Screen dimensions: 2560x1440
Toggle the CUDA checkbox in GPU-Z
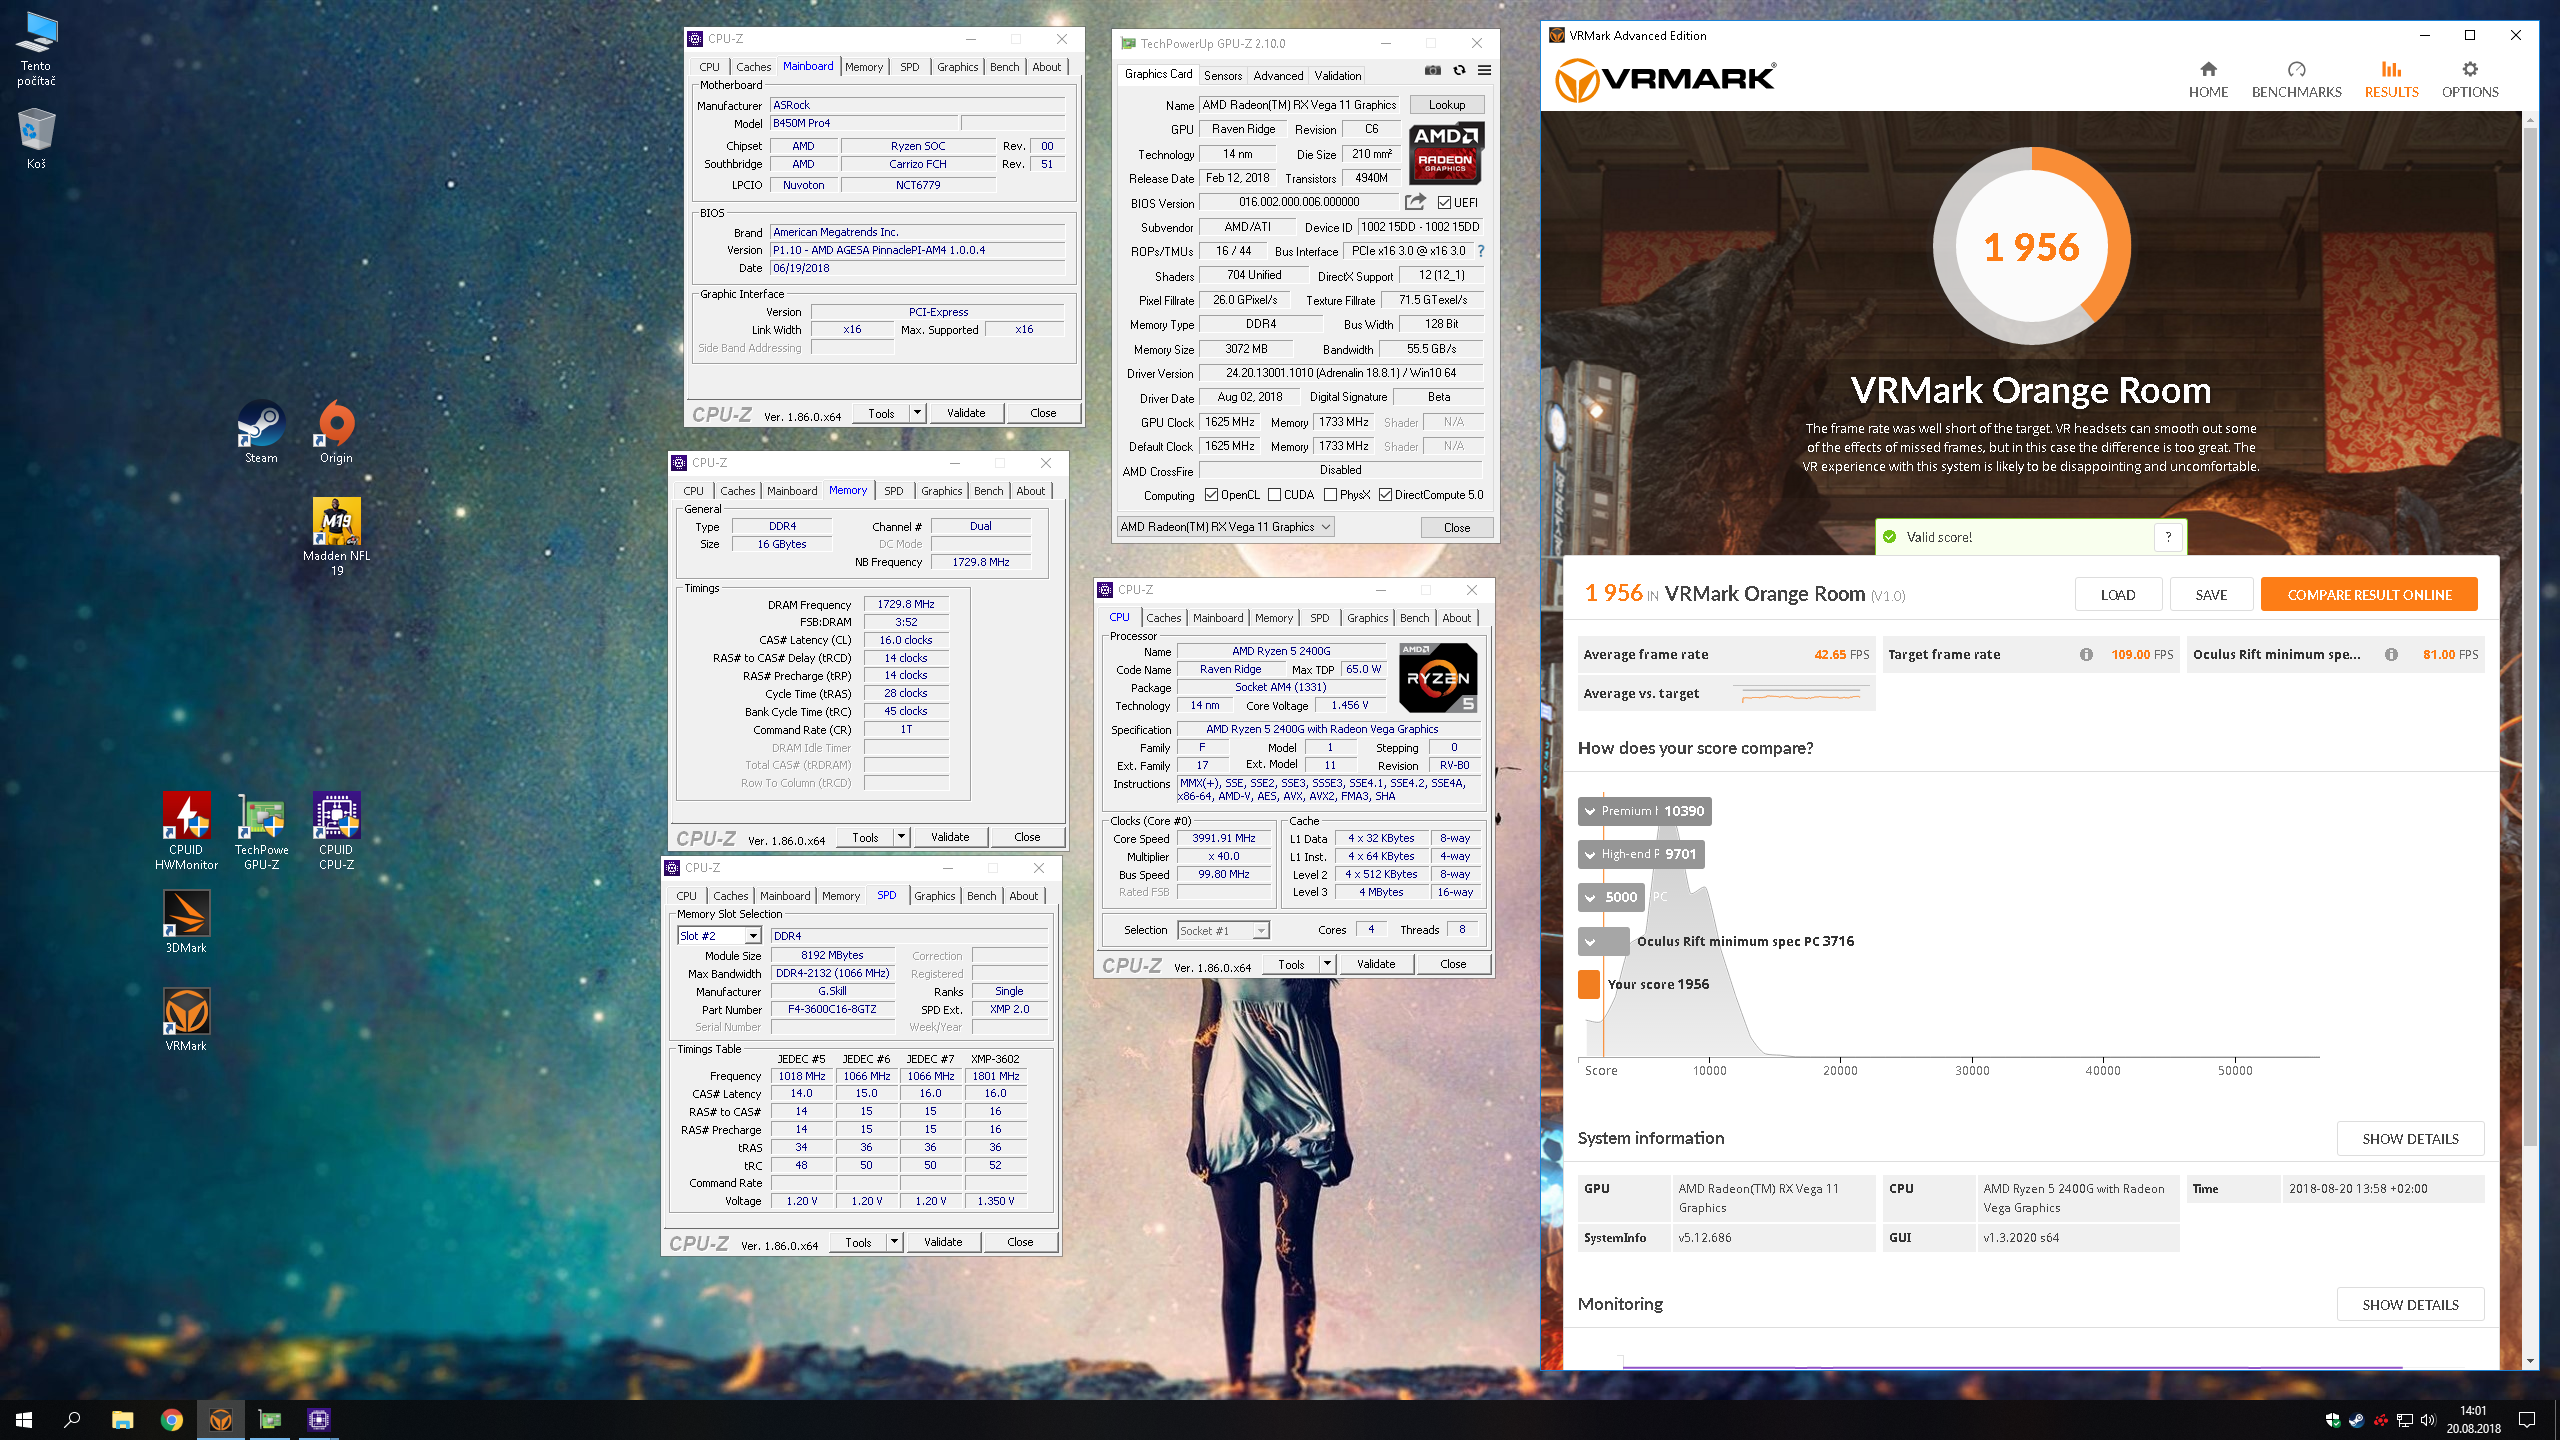click(1274, 494)
